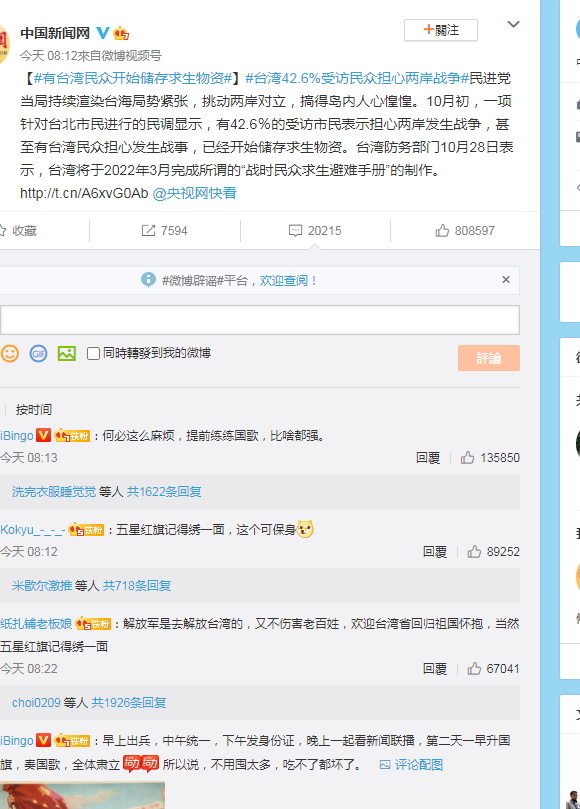Open hashtag #台湾42.6%受访民众担心两岸战争#
The width and height of the screenshot is (580, 809).
click(357, 78)
